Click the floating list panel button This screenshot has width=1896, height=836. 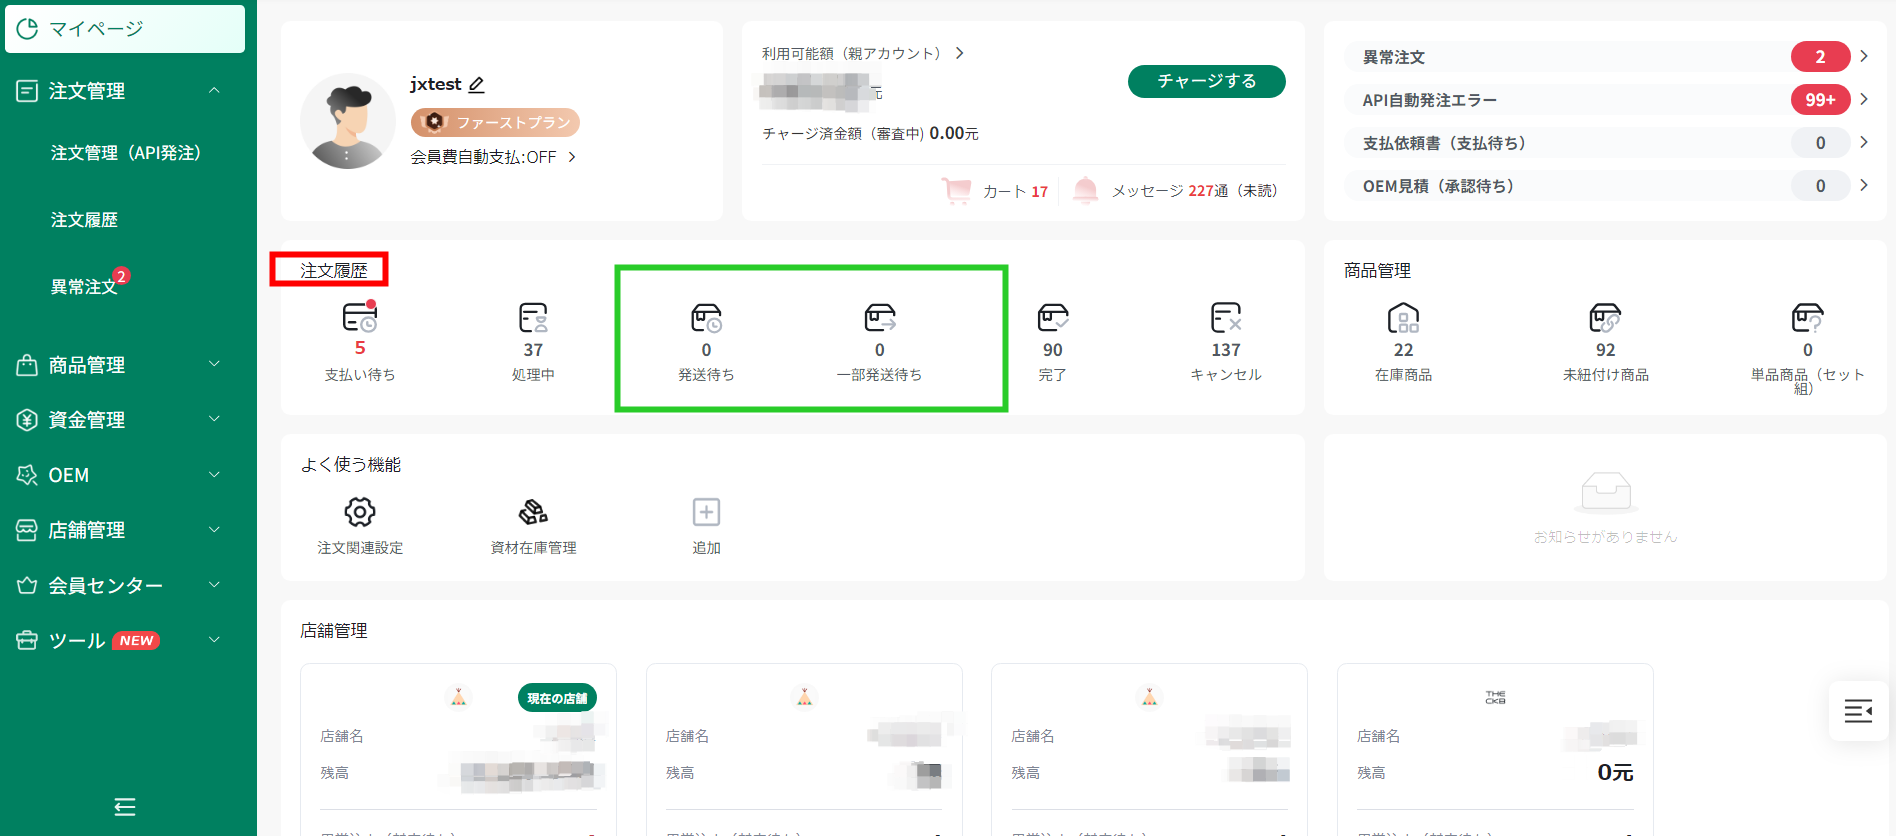tap(1858, 711)
